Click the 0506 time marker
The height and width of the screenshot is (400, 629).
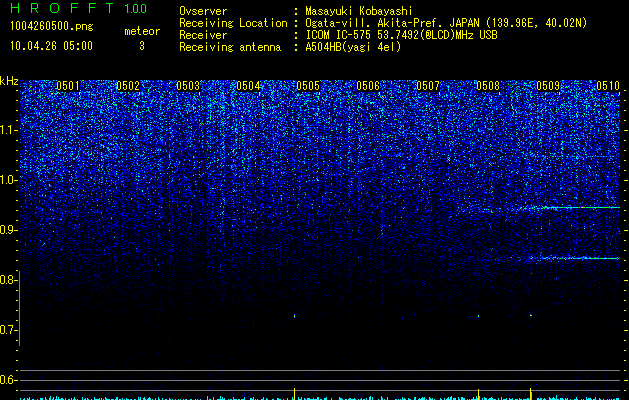click(x=368, y=86)
